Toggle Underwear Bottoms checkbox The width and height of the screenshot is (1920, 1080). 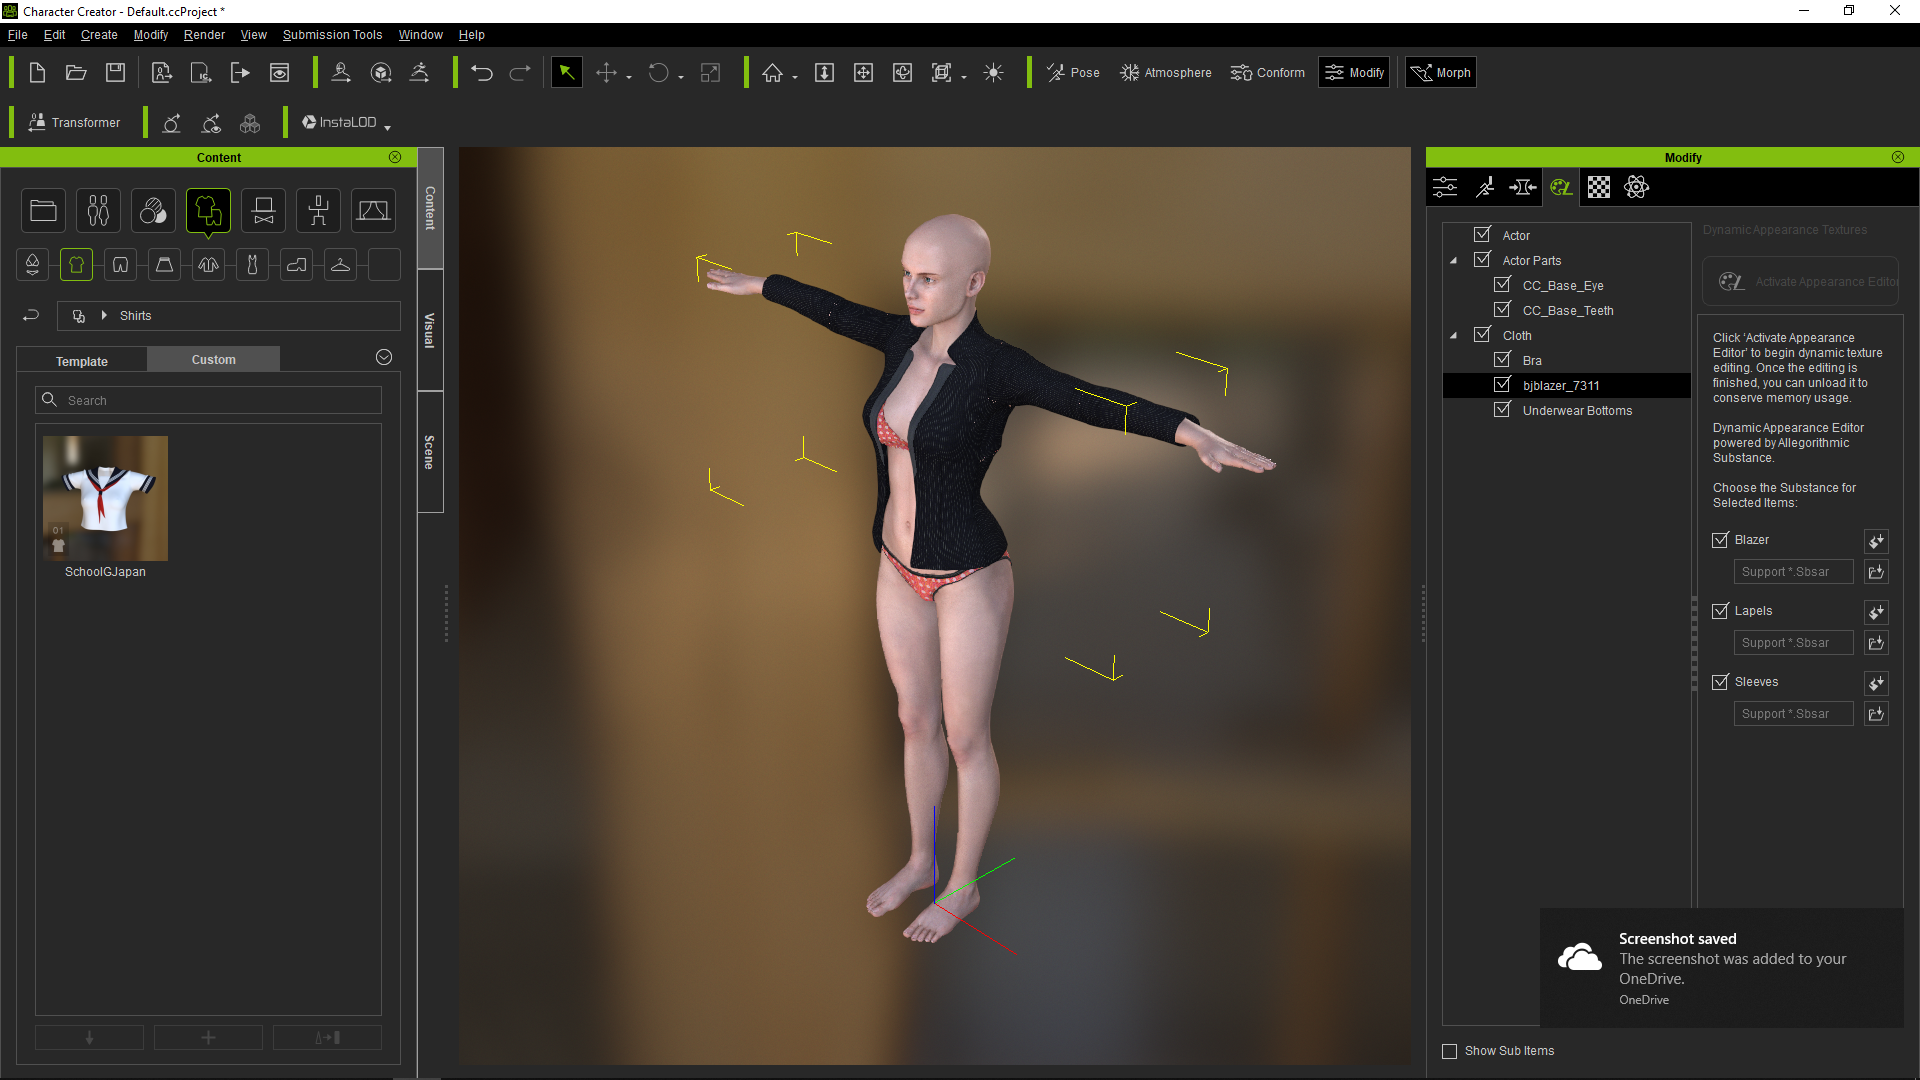[1502, 410]
